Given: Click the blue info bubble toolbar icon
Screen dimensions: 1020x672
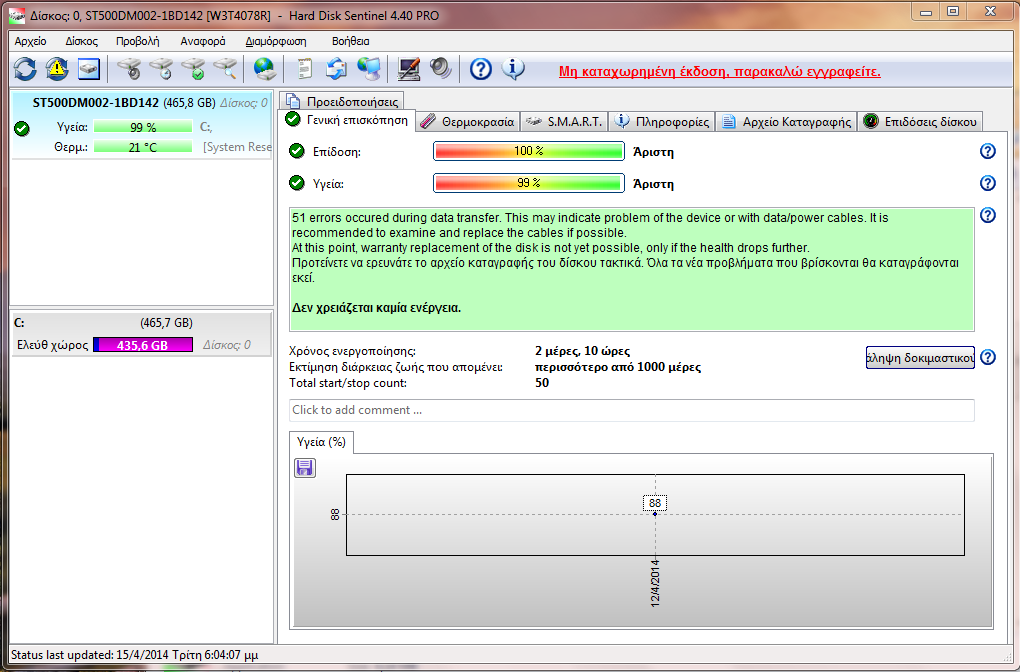Looking at the screenshot, I should coord(513,69).
